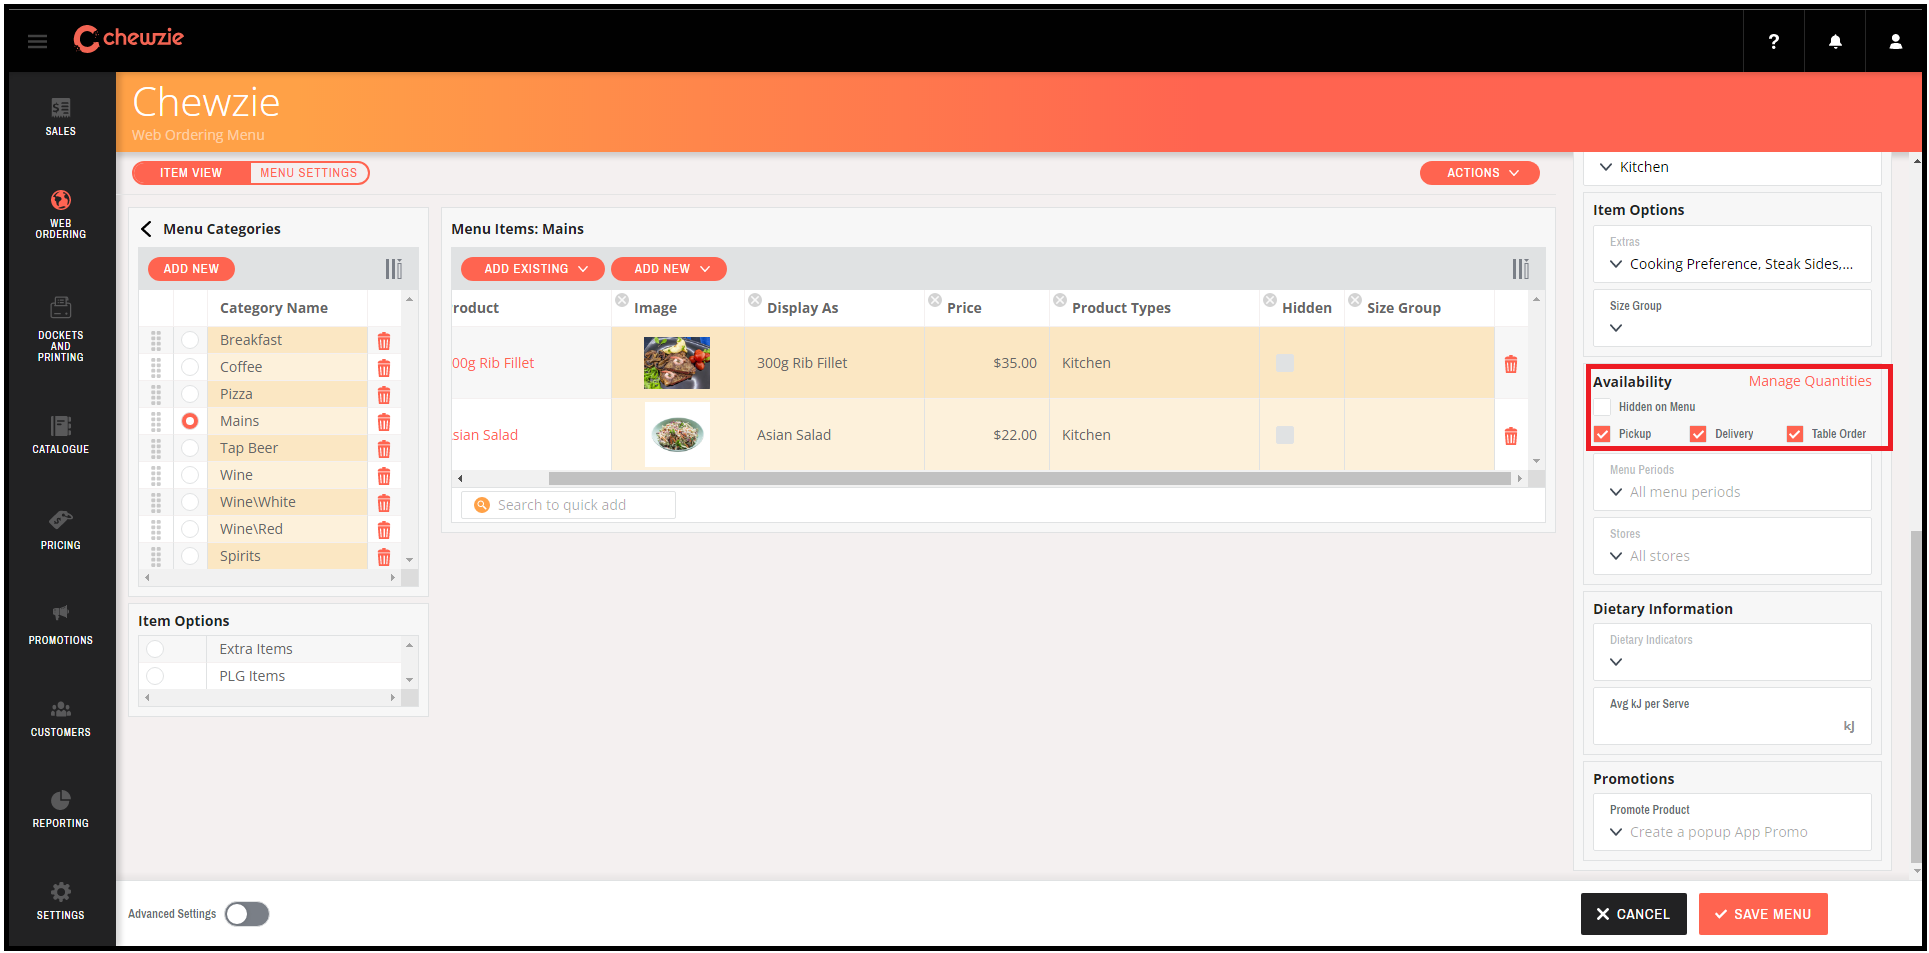Click Save Menu button
The image size is (1929, 953).
point(1763,914)
